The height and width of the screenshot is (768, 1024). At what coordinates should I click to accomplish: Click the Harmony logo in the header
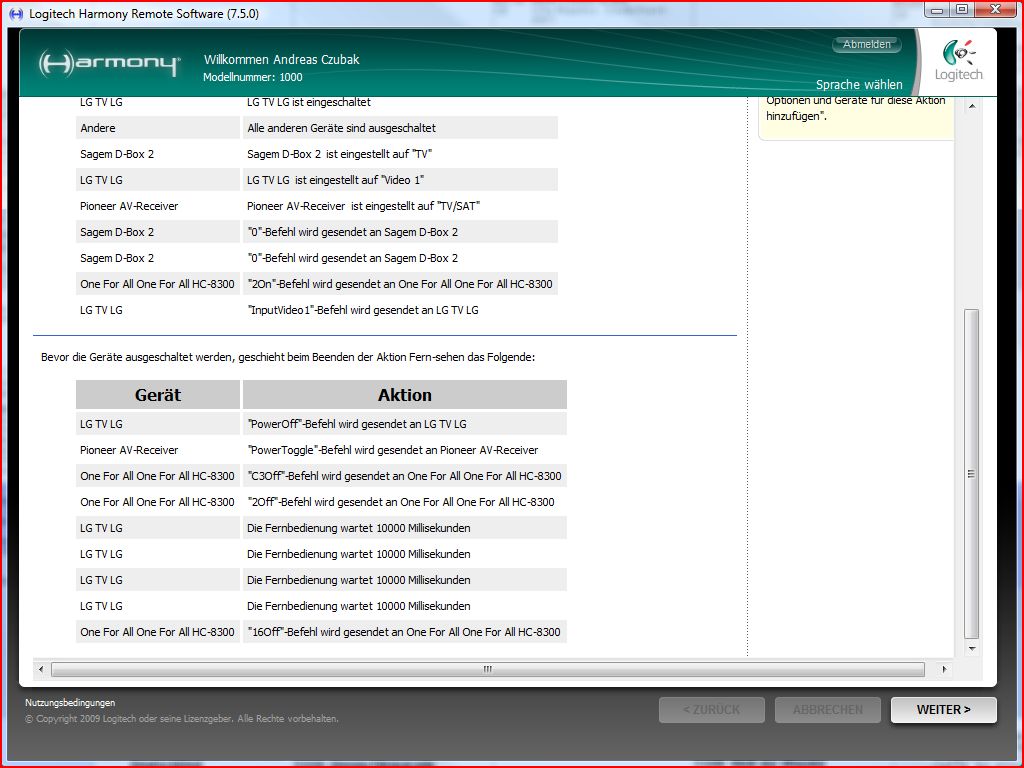coord(110,64)
